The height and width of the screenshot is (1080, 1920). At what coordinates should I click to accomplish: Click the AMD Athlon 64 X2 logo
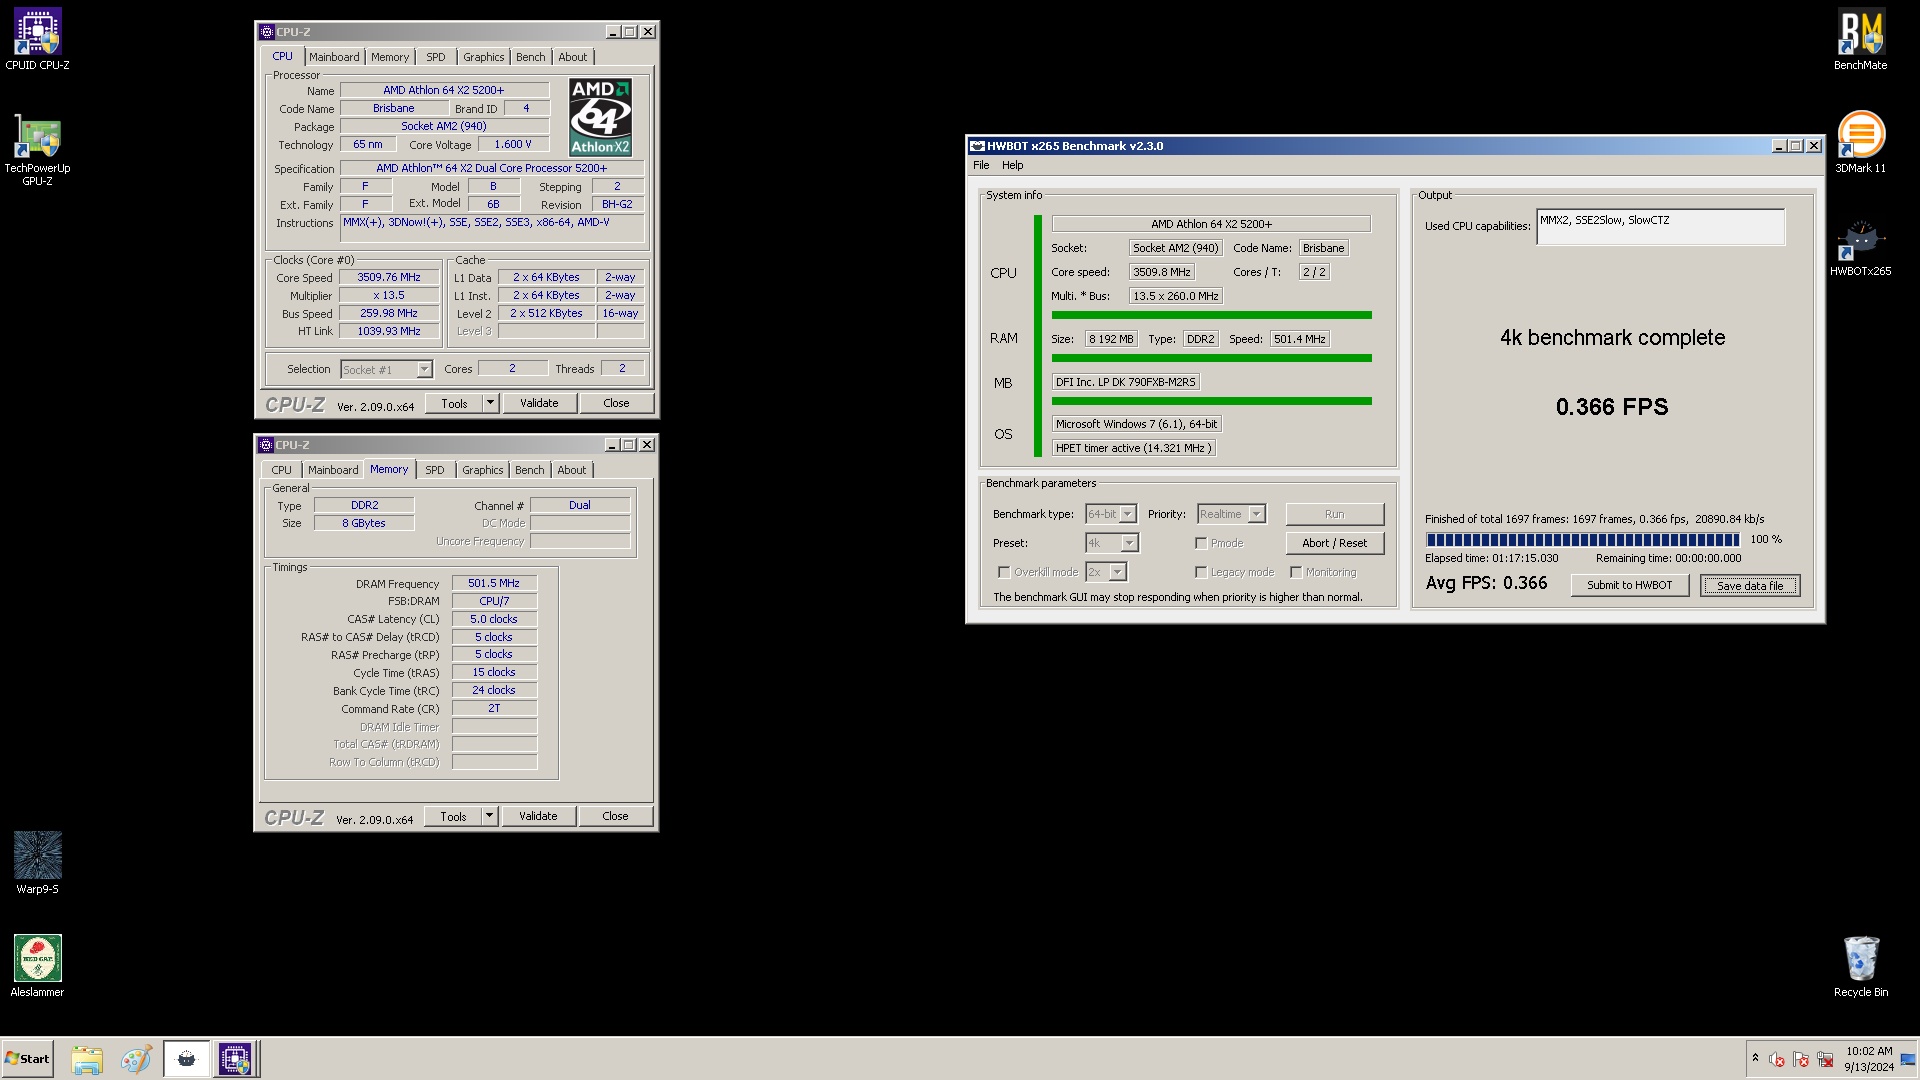click(600, 118)
